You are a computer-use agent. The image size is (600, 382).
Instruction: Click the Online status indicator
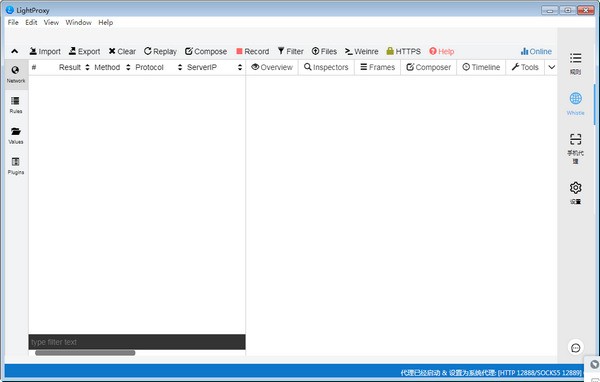click(536, 51)
